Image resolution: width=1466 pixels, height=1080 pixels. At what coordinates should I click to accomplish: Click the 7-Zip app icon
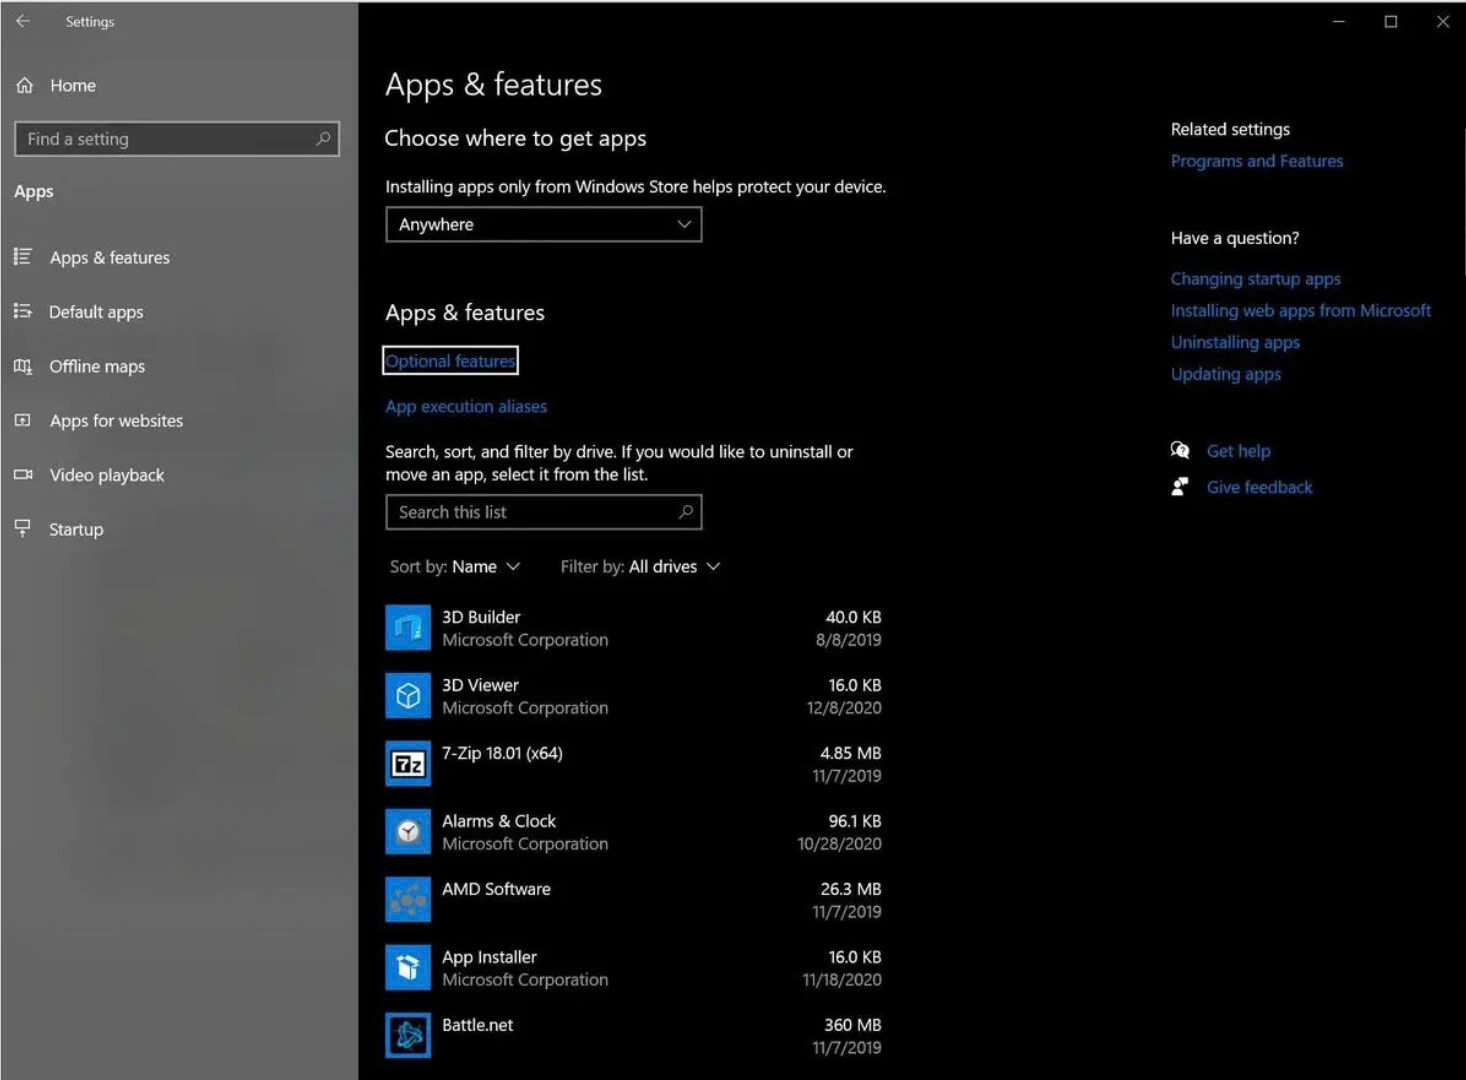[x=408, y=764]
